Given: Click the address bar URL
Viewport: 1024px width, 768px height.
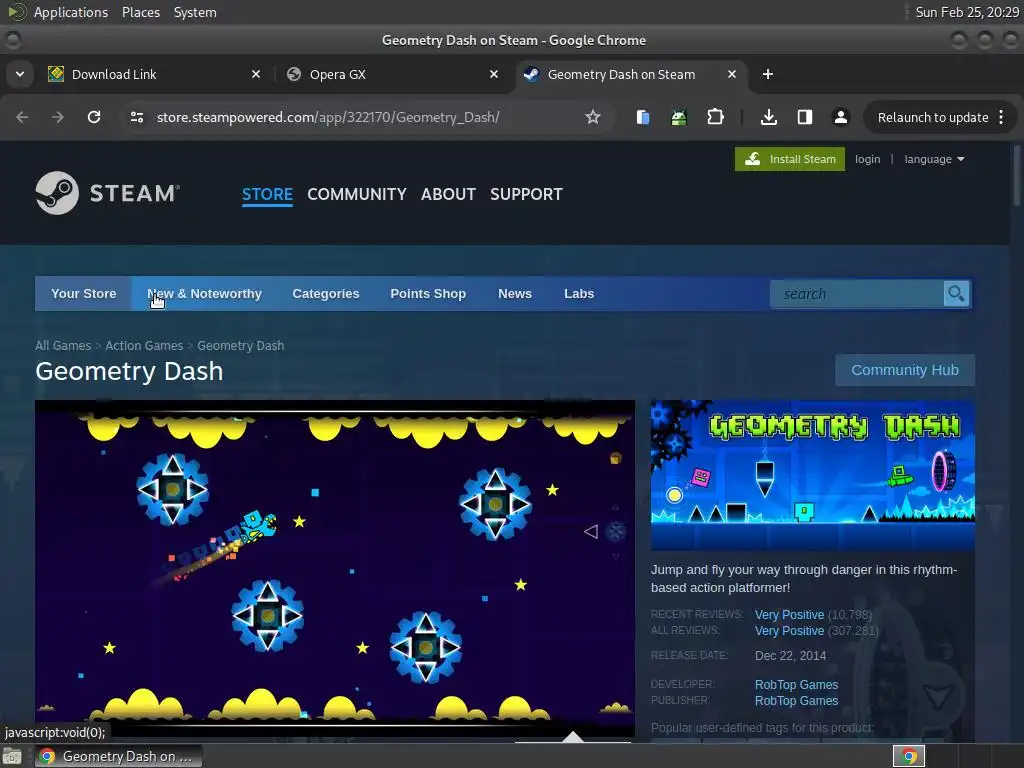Looking at the screenshot, I should coord(328,117).
